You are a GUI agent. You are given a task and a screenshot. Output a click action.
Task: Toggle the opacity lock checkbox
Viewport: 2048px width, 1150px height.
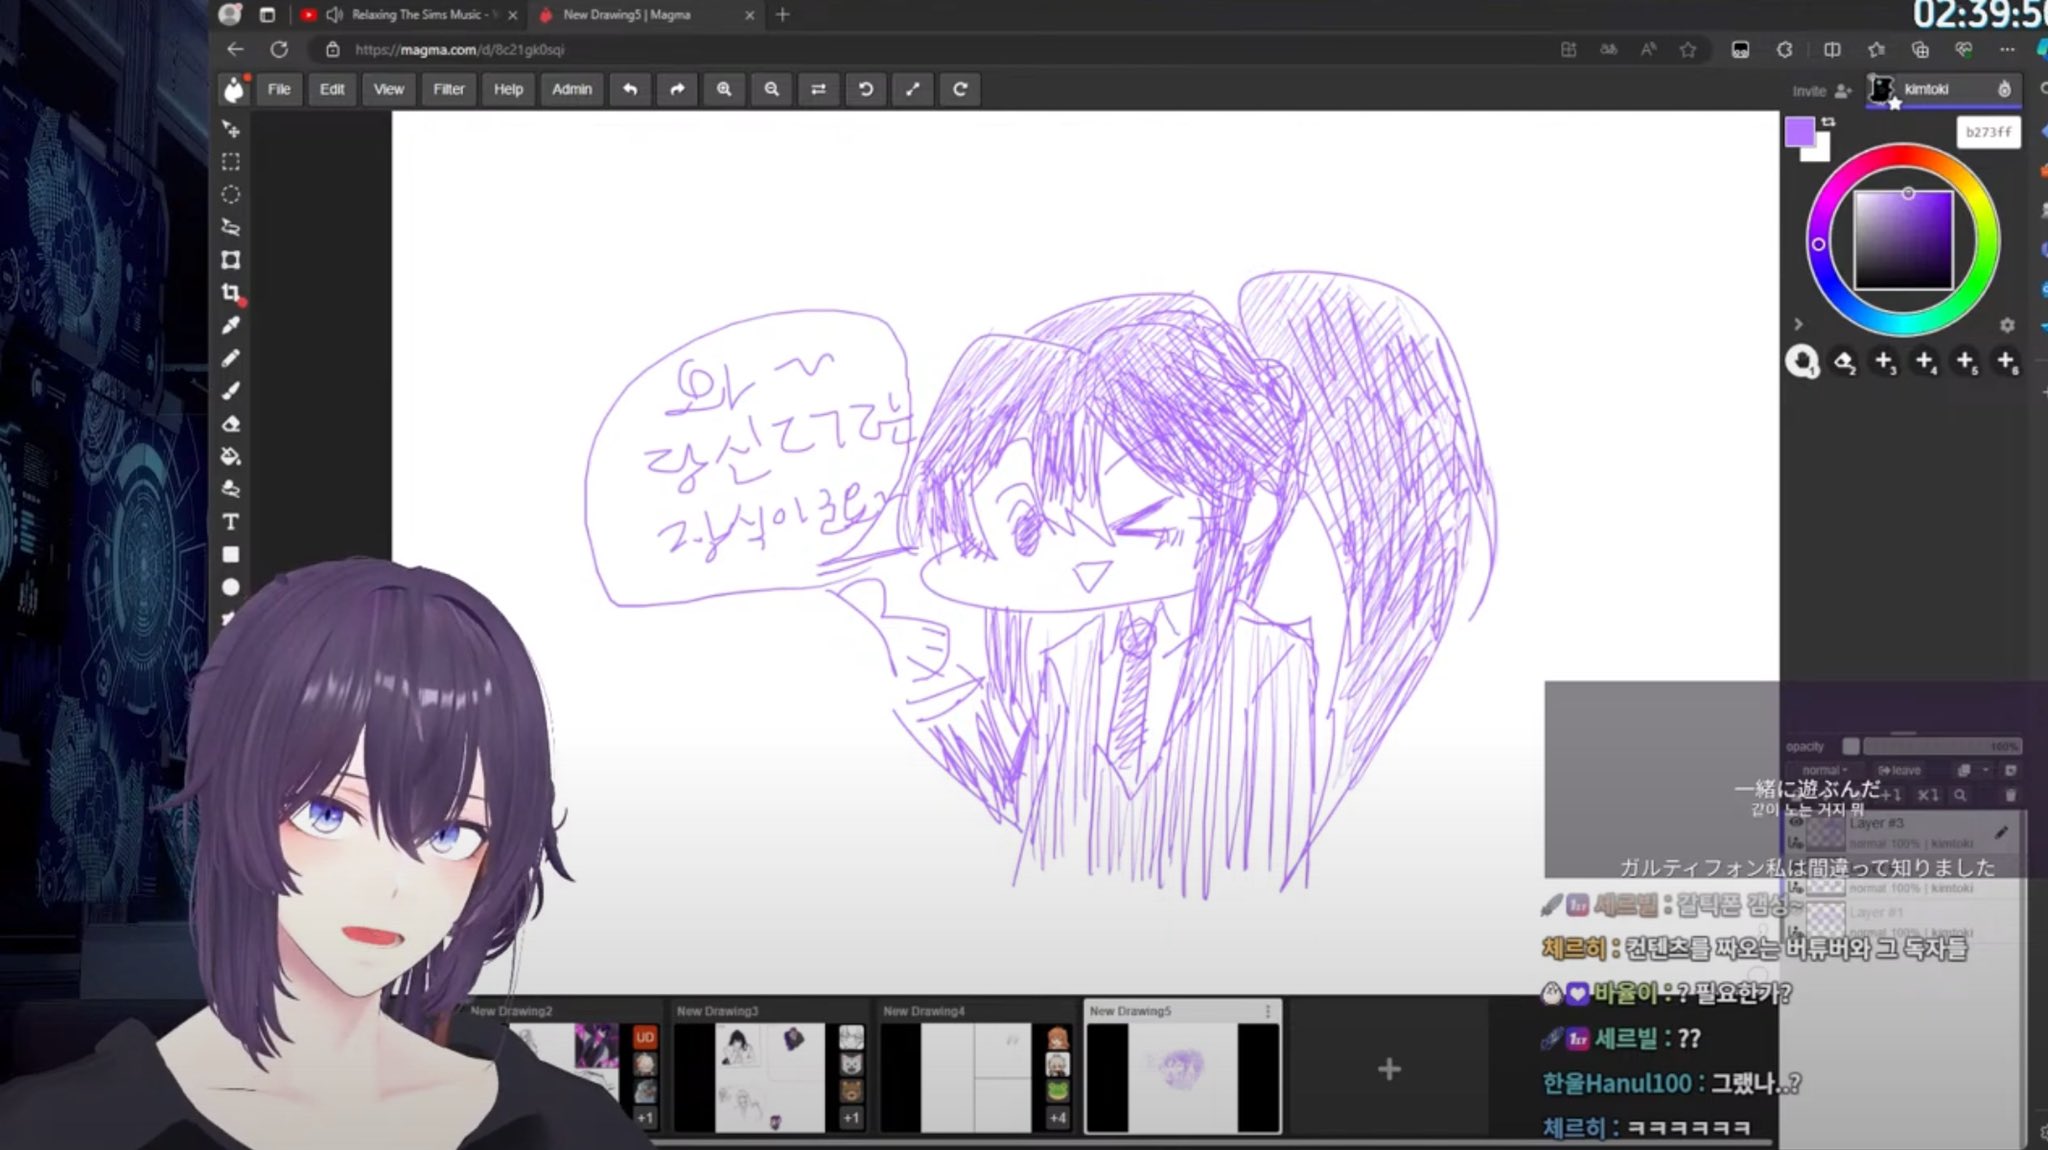point(1851,746)
